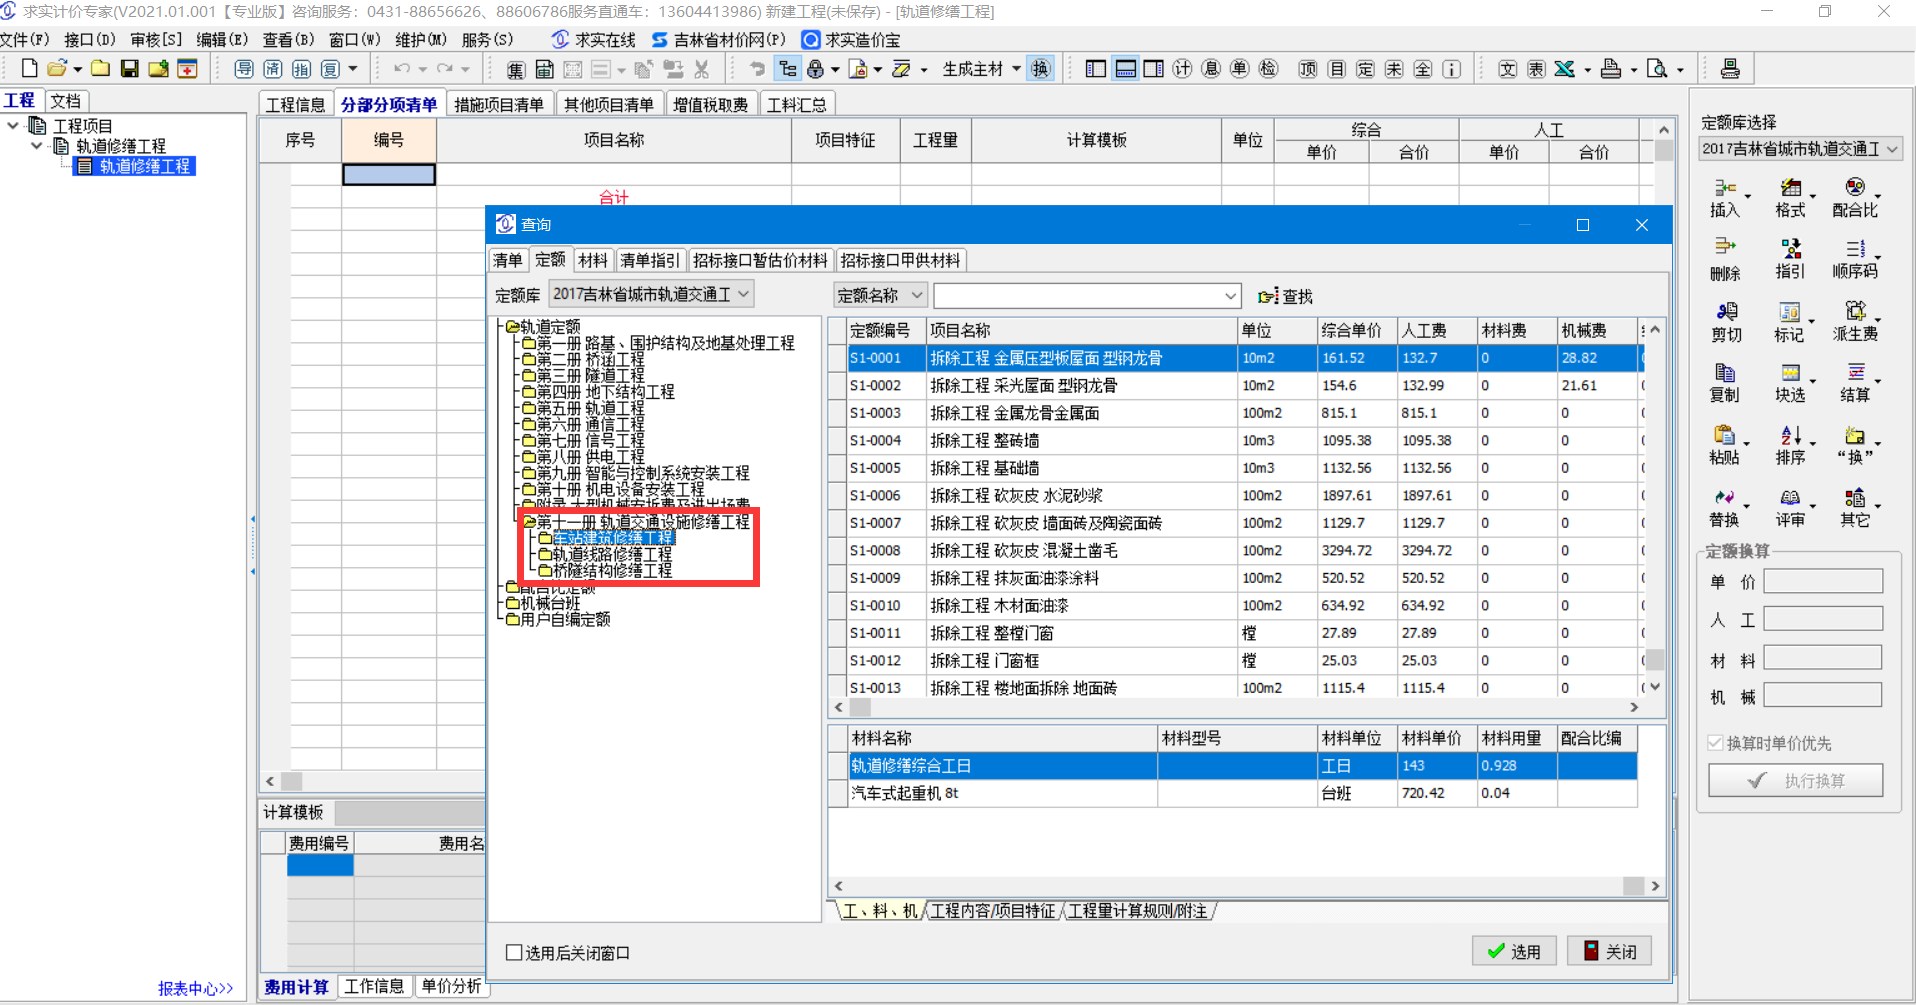Switch to 工料汇总 tab
This screenshot has width=1916, height=1005.
796,104
